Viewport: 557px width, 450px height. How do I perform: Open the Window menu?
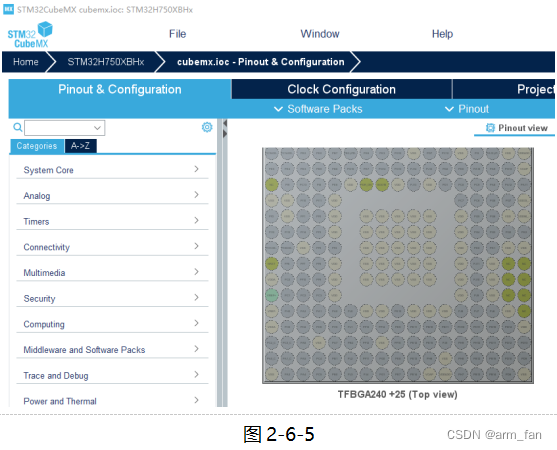click(x=320, y=34)
